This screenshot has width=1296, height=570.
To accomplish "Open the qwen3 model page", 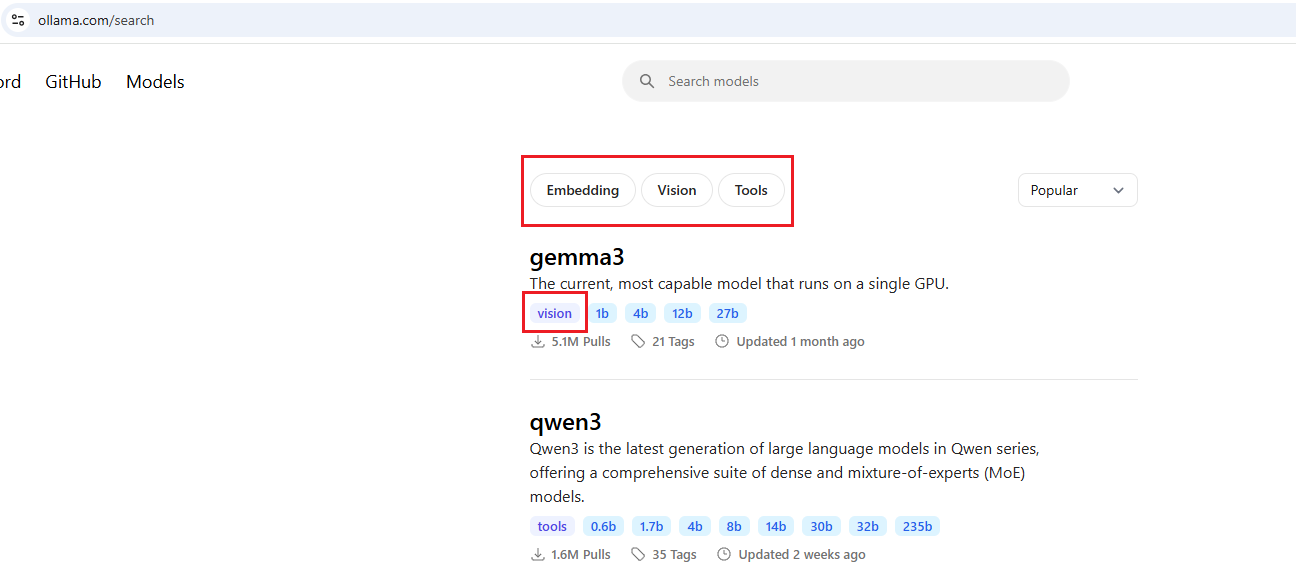I will (566, 422).
